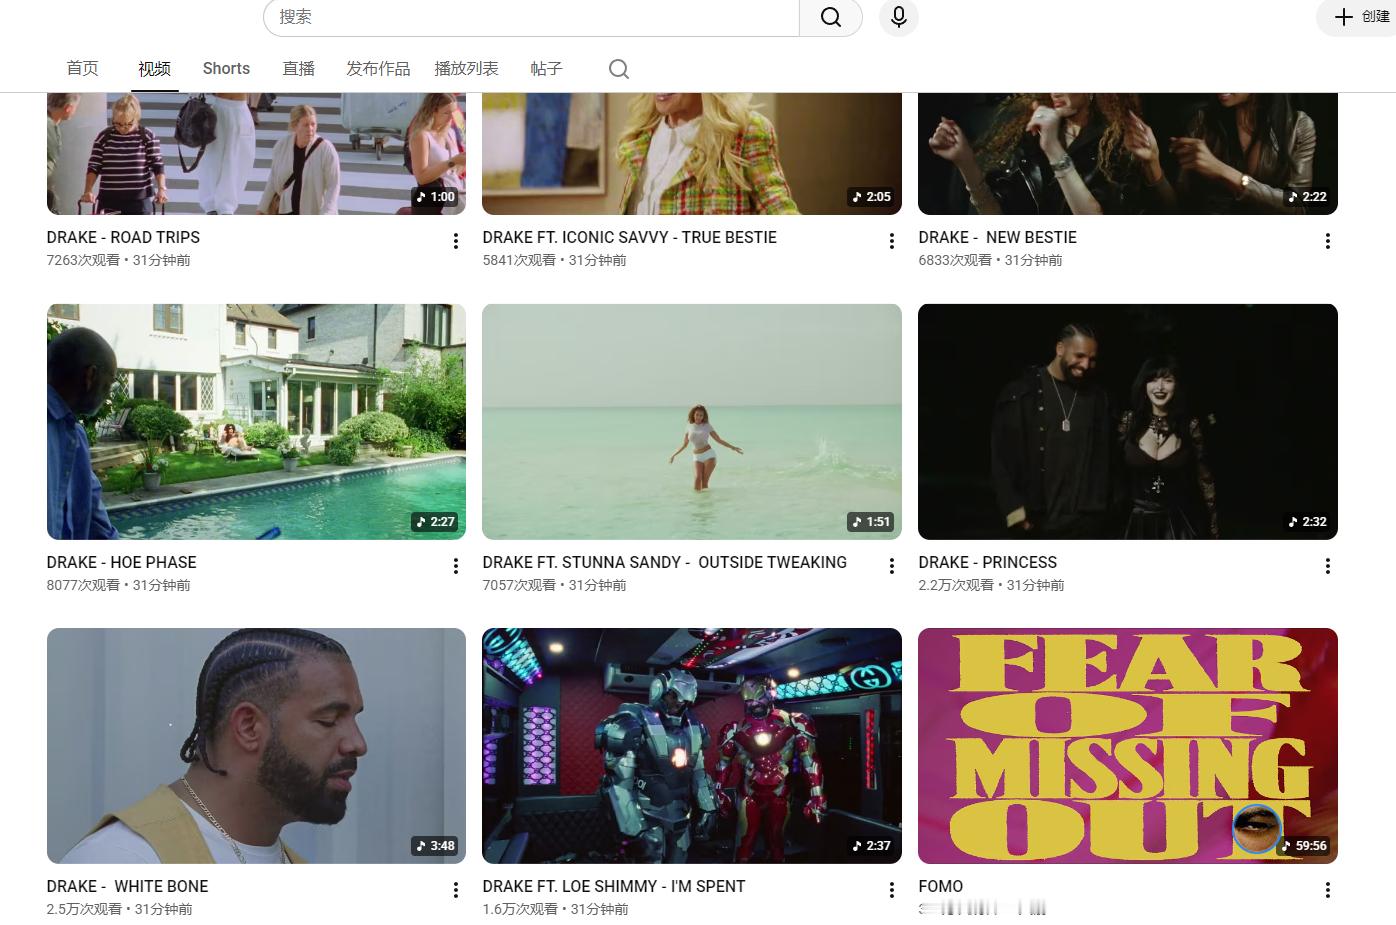
Task: Open options menu for TRUE BESTIE video
Action: (891, 241)
